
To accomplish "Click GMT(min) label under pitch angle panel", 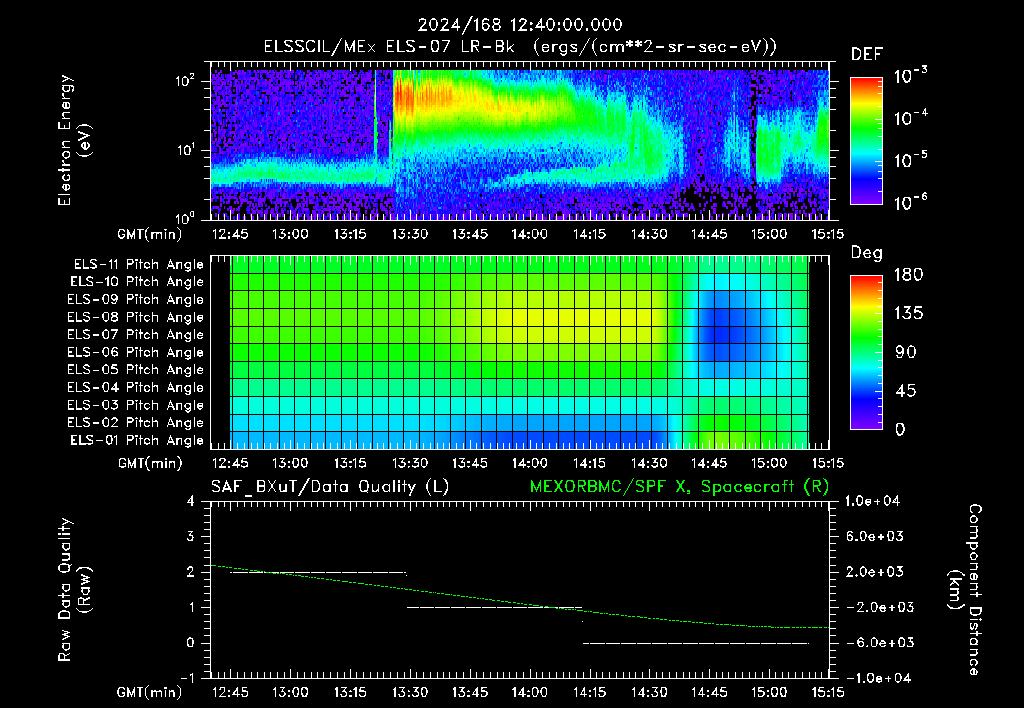I will click(150, 464).
